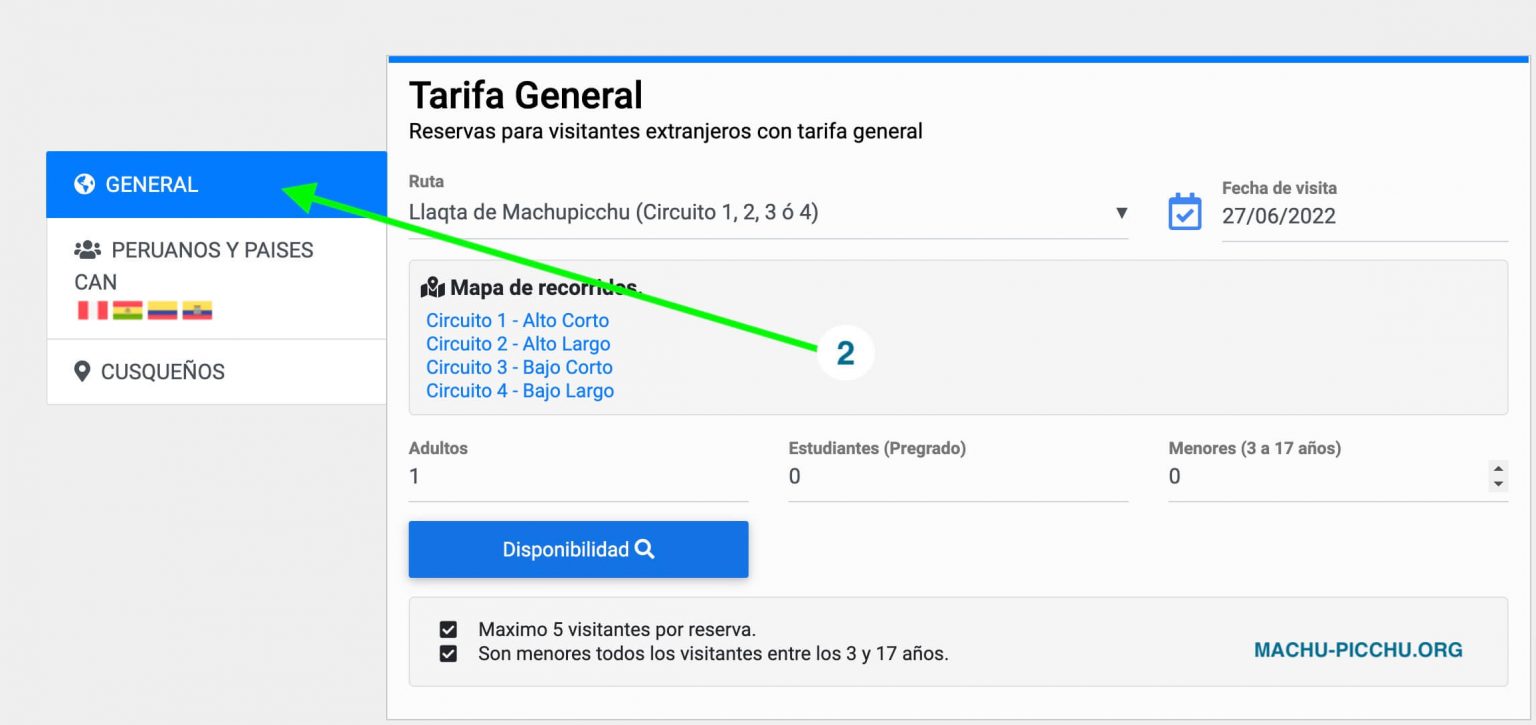Open the Circuito 3 - Bajo Corto link

point(519,367)
